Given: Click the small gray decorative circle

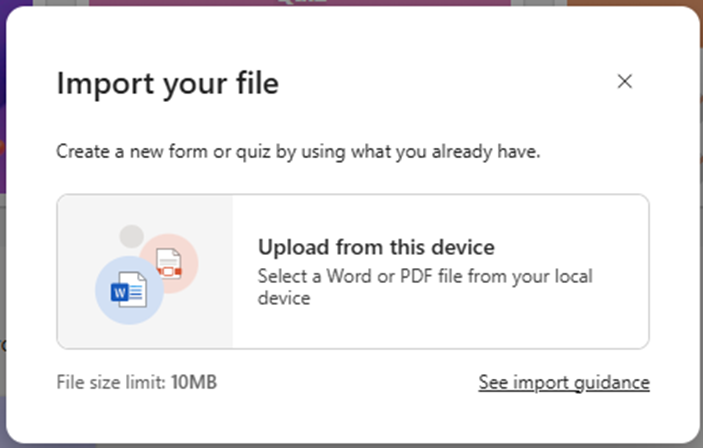Looking at the screenshot, I should click(x=131, y=237).
